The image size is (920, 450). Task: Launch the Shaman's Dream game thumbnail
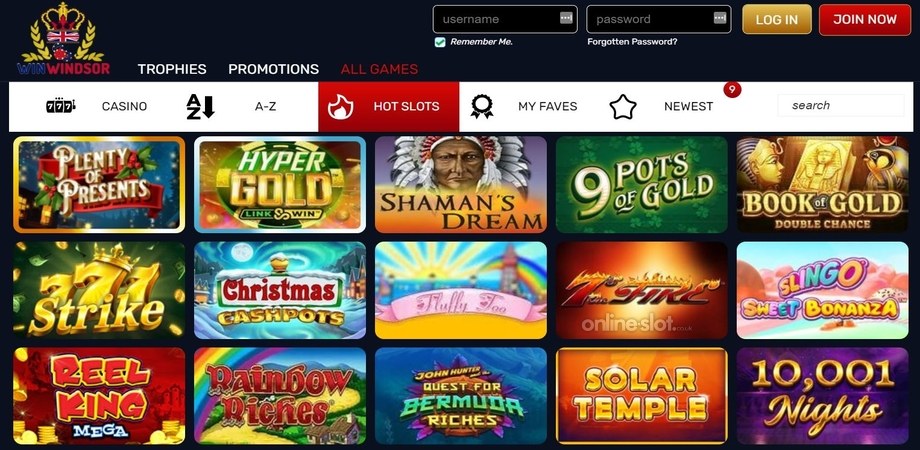coord(461,185)
